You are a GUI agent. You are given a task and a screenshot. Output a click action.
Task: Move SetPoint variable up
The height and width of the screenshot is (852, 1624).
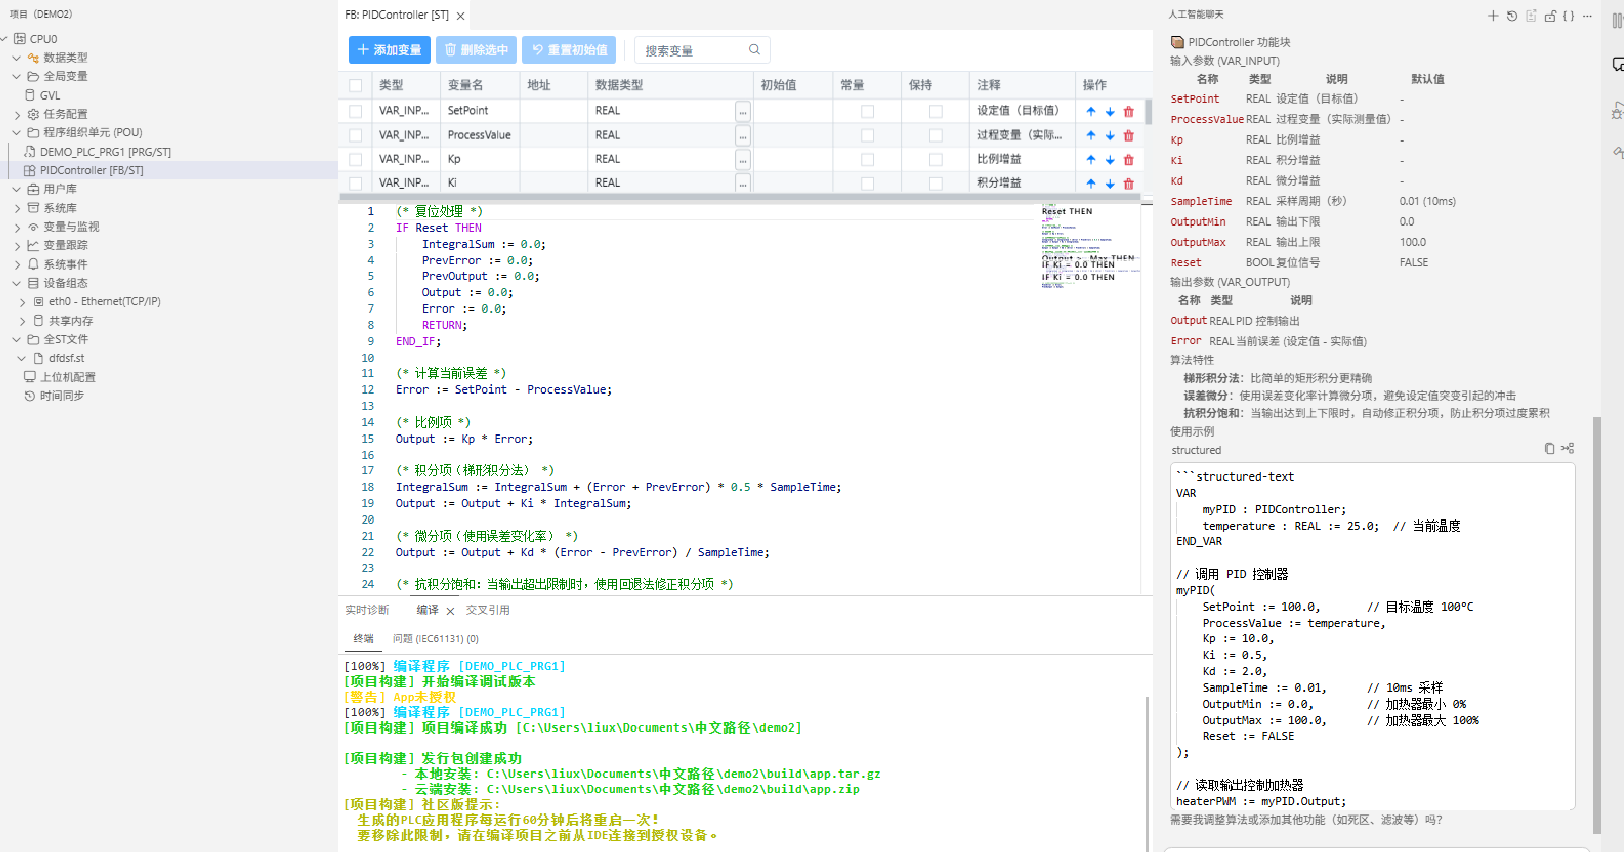(x=1091, y=112)
